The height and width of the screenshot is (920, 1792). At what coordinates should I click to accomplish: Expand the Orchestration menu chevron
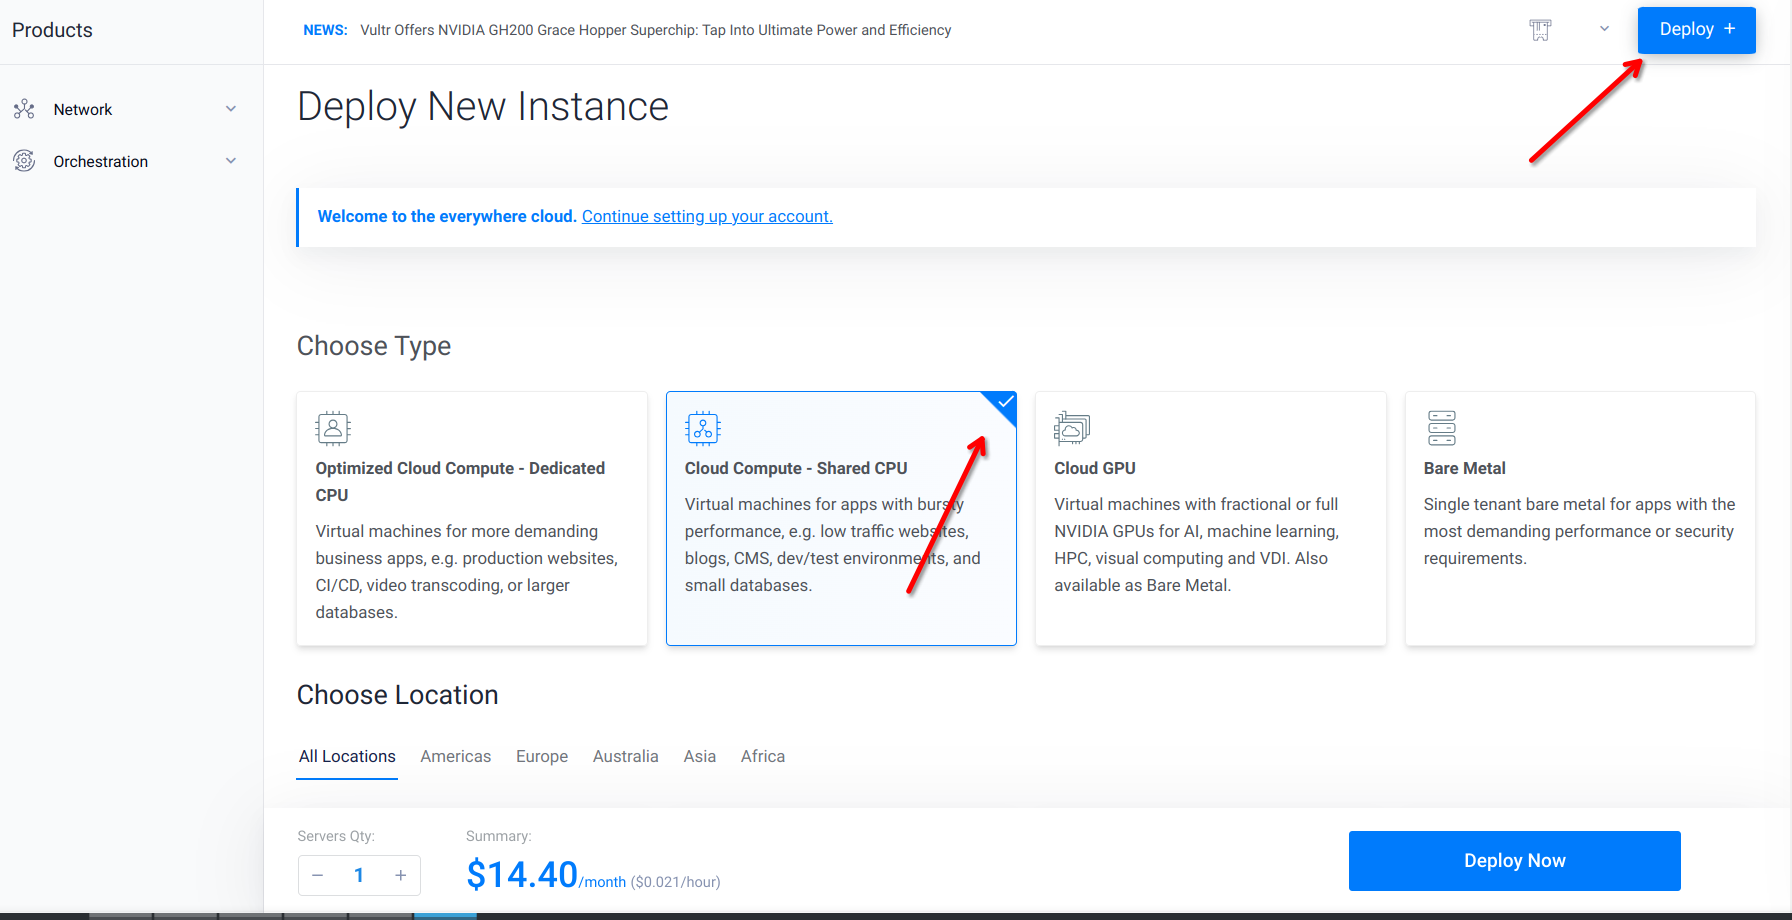pos(231,161)
